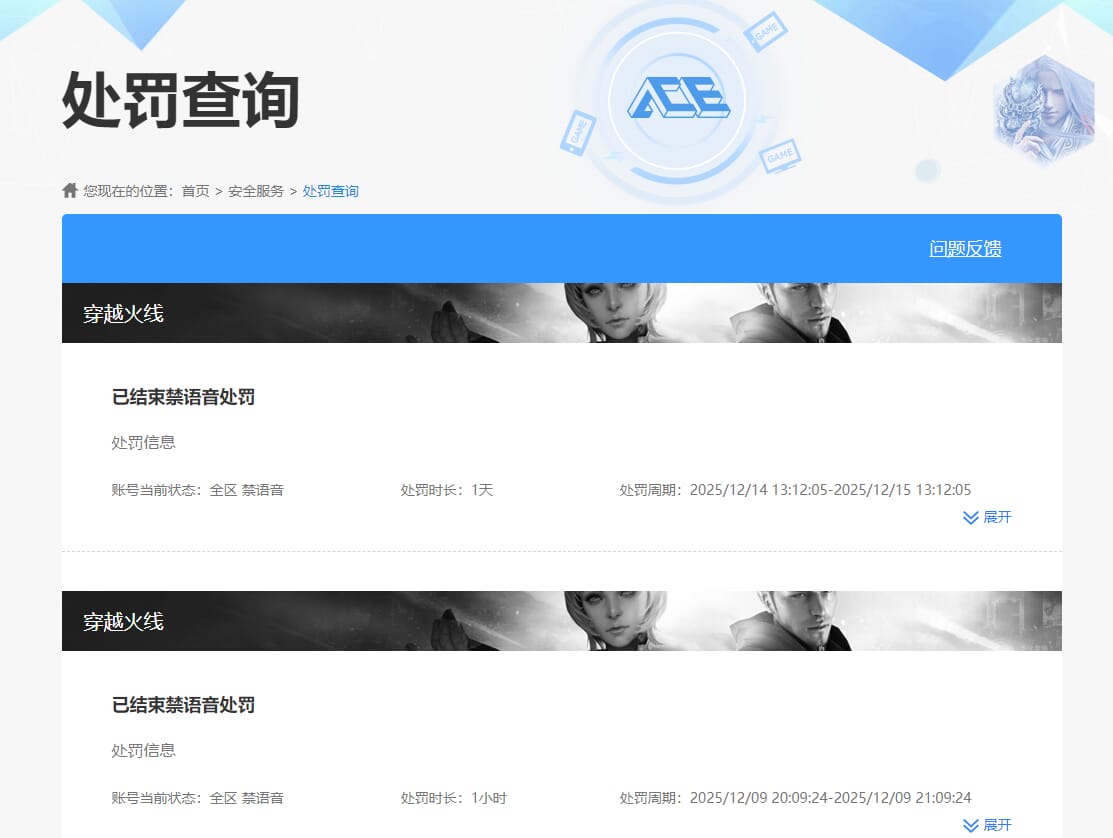Click 处罚时长：1天 text
The height and width of the screenshot is (838, 1113).
[x=446, y=490]
